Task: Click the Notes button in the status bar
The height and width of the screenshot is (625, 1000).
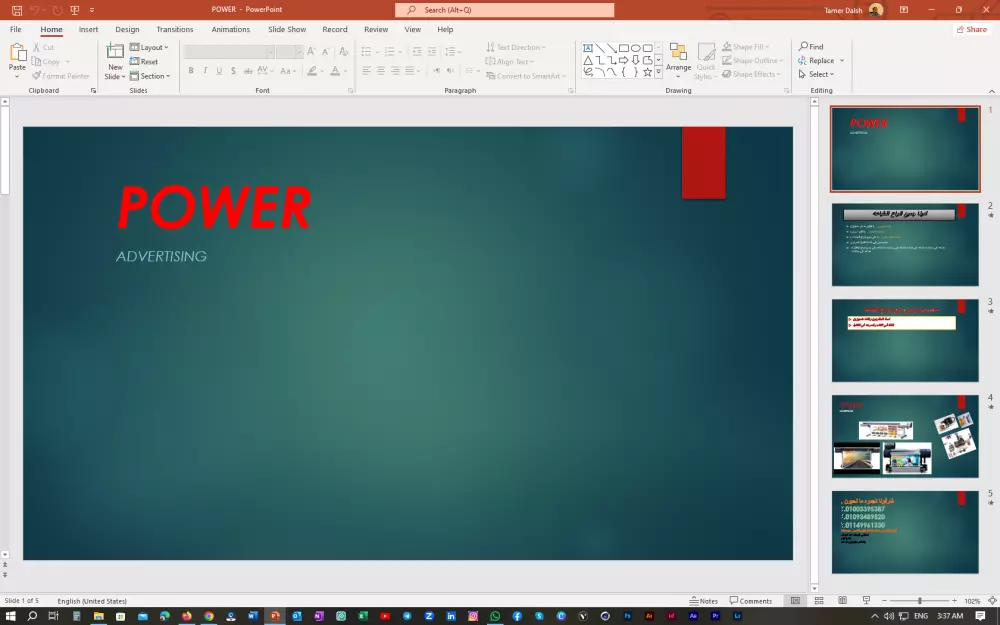Action: click(705, 600)
